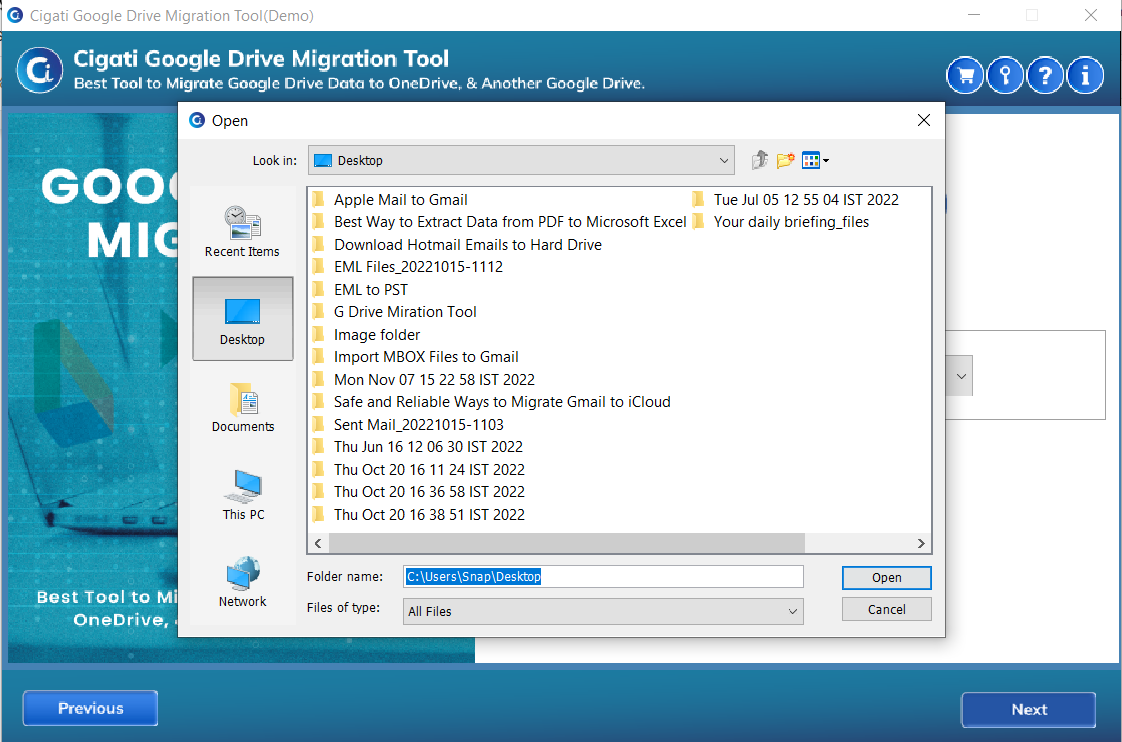
Task: Click the Next button
Action: [1028, 710]
